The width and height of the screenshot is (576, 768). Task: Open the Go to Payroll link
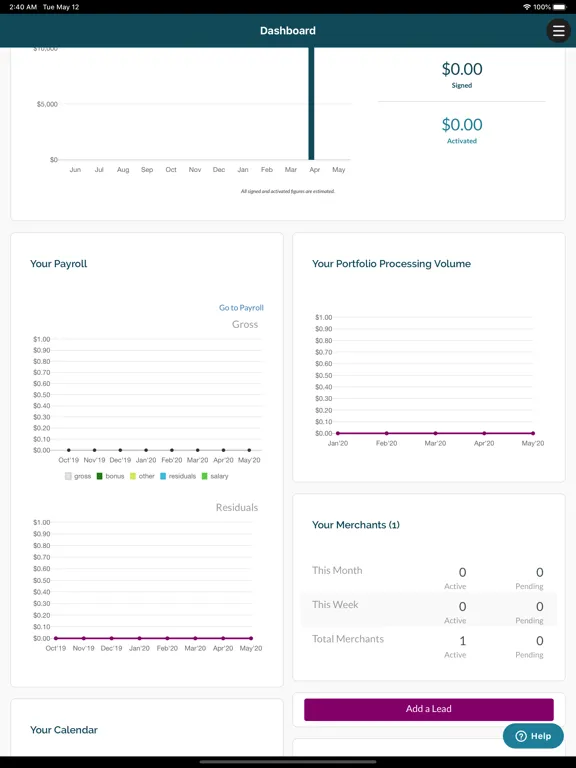click(x=241, y=308)
